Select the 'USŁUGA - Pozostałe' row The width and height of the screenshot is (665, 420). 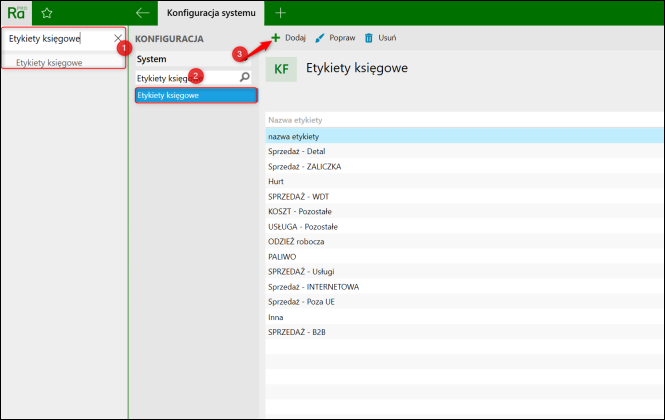click(x=465, y=227)
